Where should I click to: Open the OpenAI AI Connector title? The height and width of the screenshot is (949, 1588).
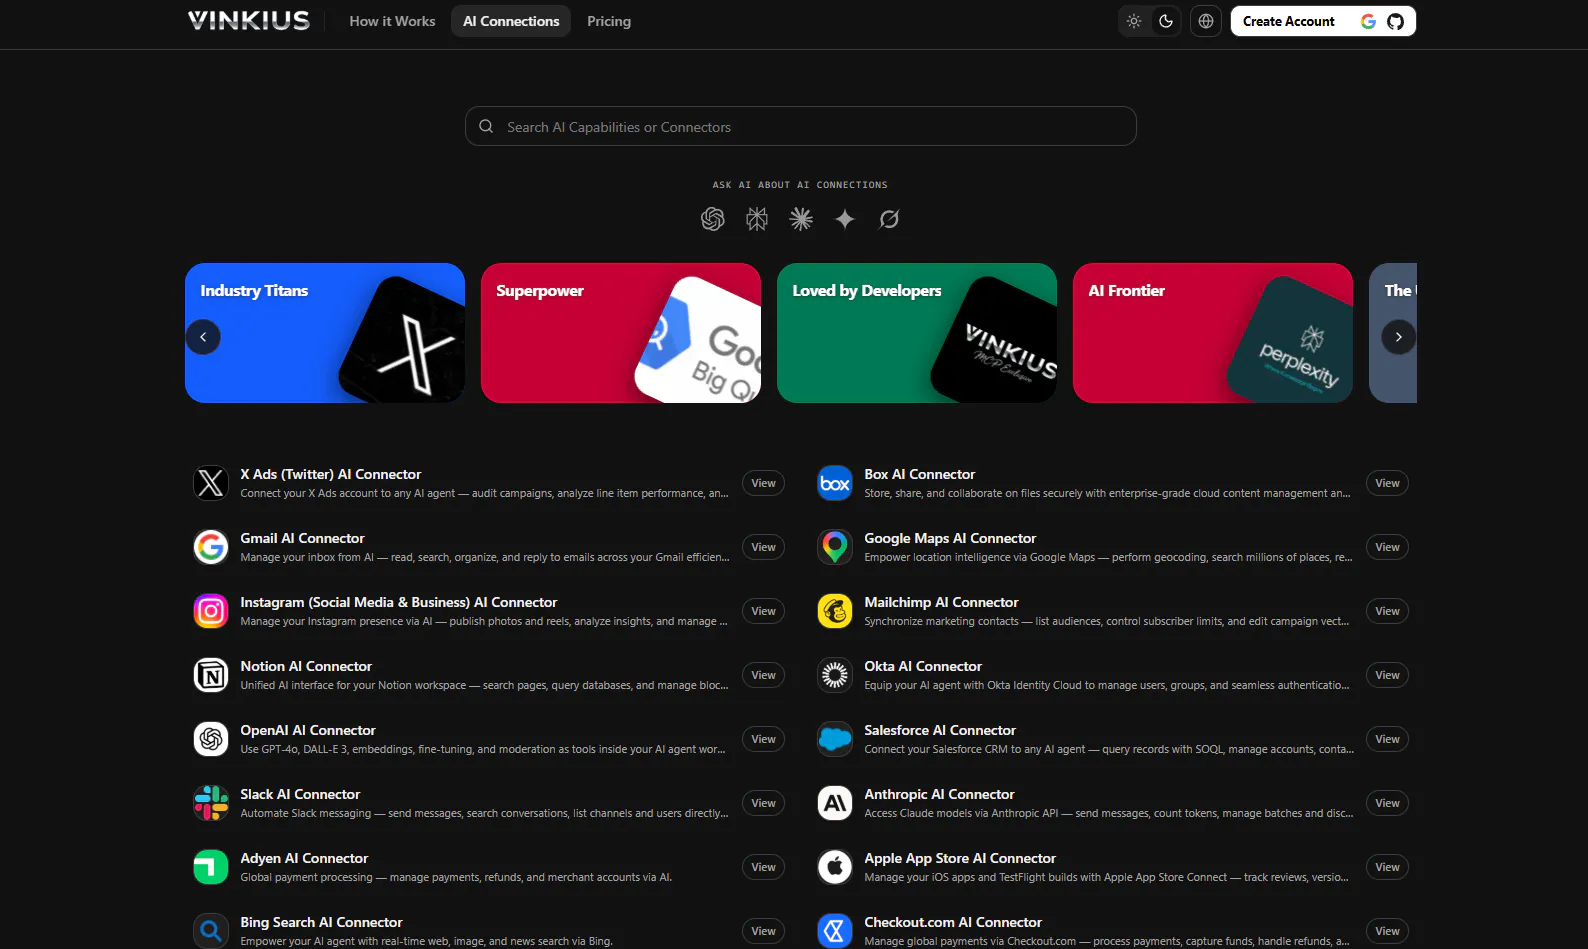308,730
